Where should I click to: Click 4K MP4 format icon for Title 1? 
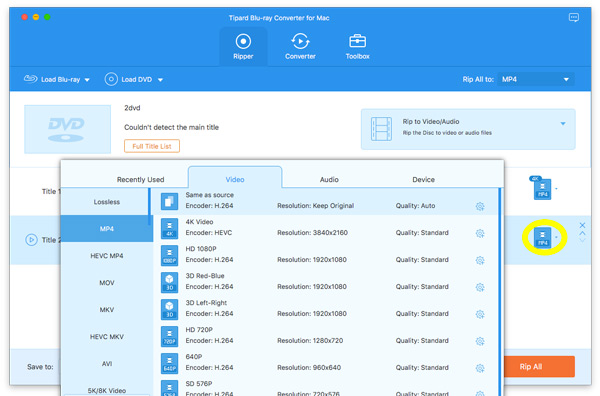[x=541, y=188]
